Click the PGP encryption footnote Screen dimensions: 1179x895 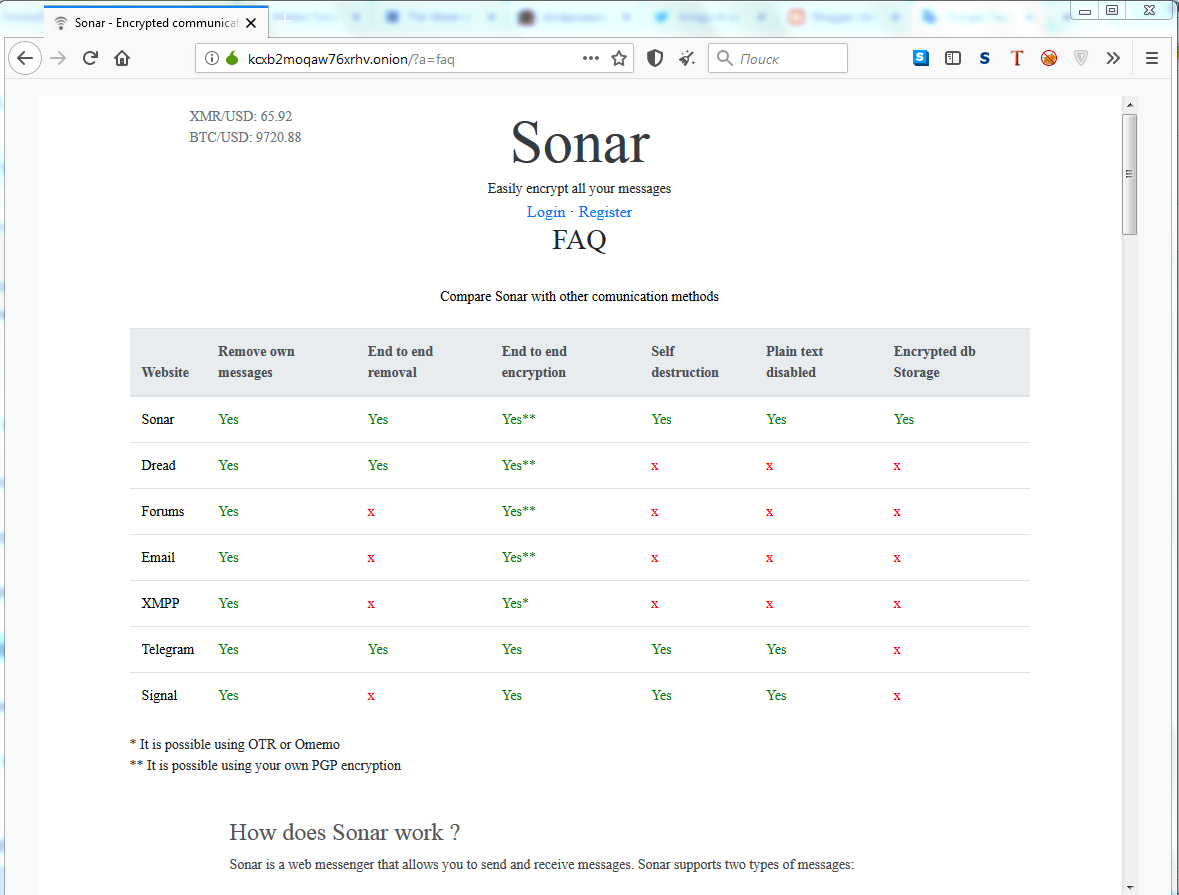point(265,766)
